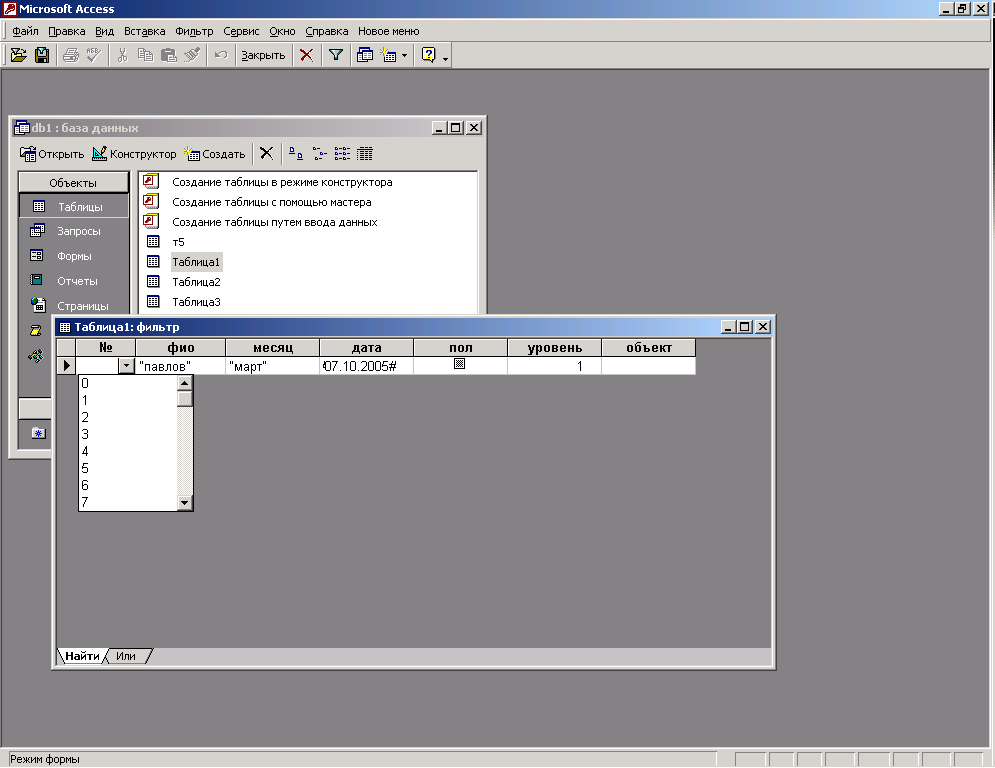Open toolbar options arrow after Help
Viewport: 995px width, 768px height.
coord(445,58)
